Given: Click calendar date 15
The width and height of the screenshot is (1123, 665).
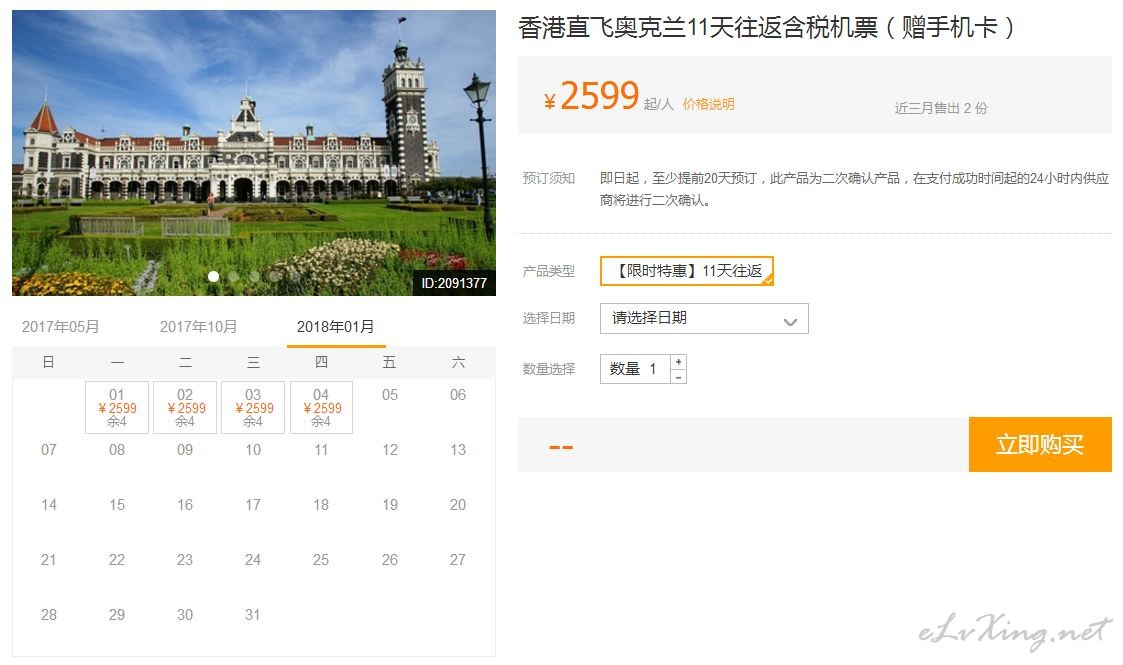Looking at the screenshot, I should pyautogui.click(x=117, y=505).
